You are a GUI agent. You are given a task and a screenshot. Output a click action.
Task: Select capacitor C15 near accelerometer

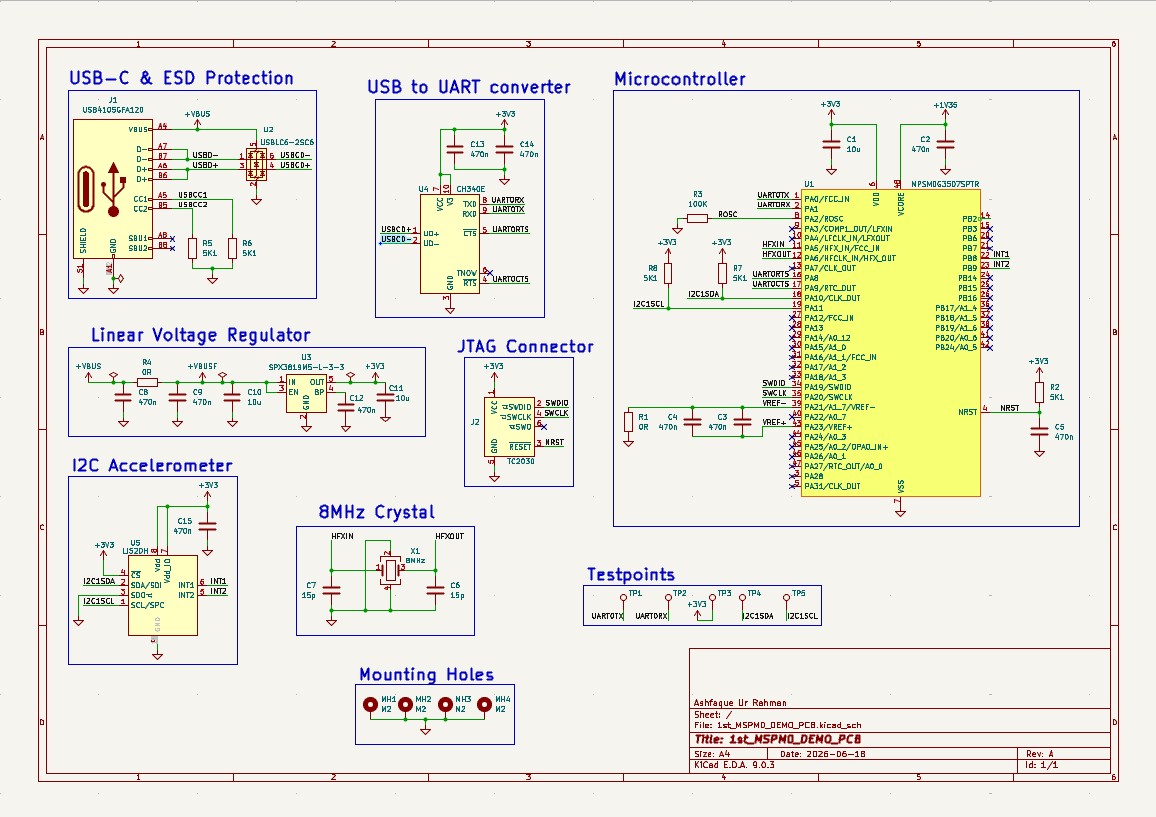click(x=208, y=526)
